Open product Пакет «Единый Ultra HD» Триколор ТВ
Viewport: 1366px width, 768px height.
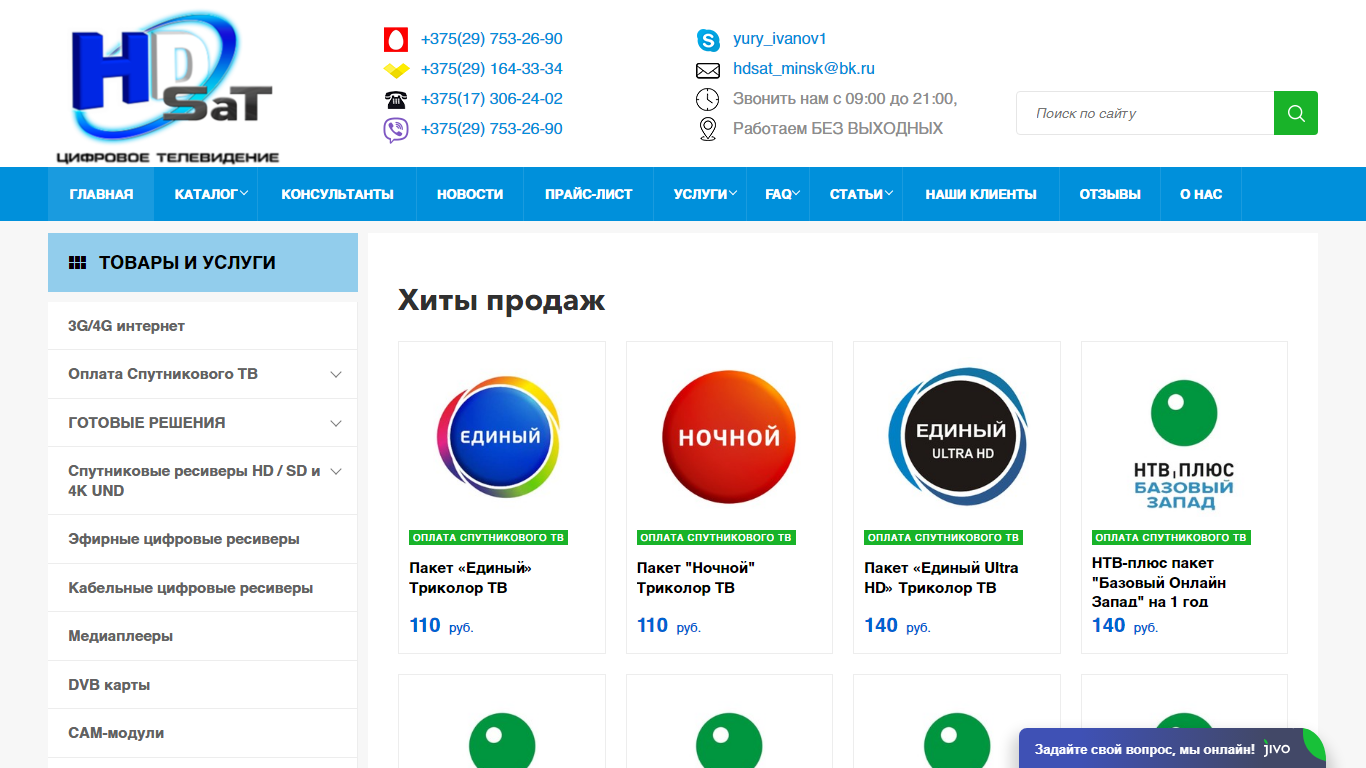click(x=941, y=578)
